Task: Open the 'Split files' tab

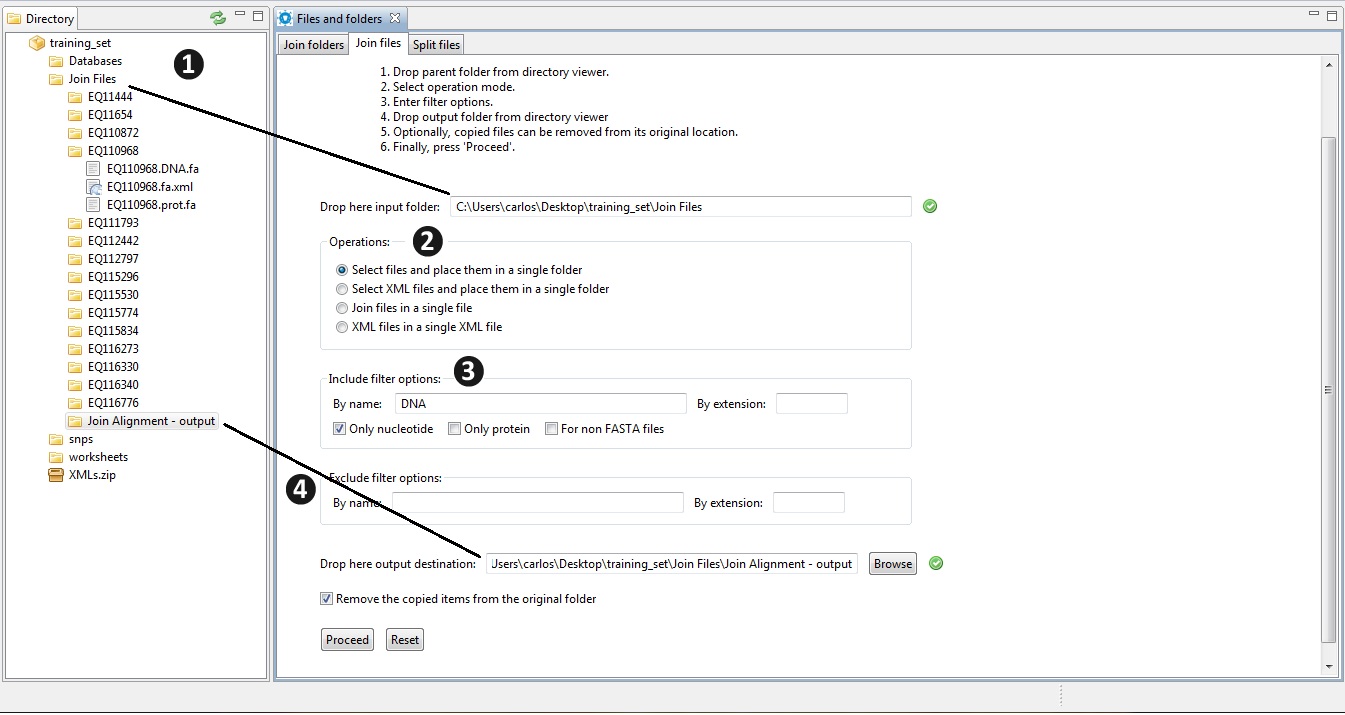Action: coord(436,45)
